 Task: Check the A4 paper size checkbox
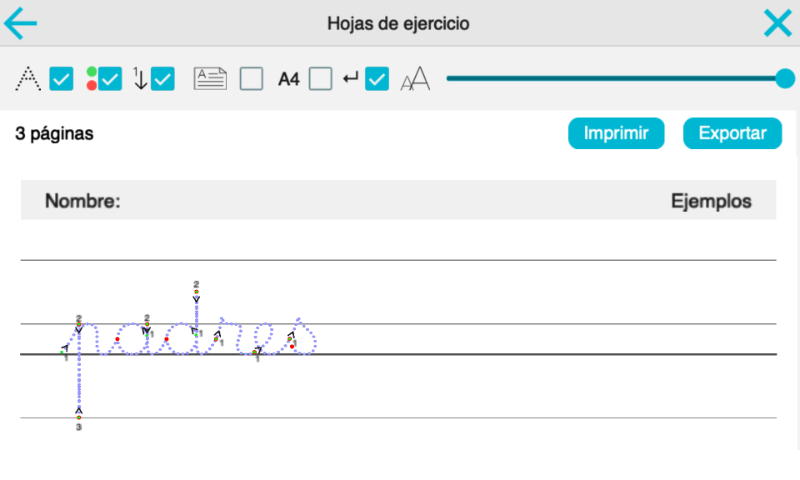click(320, 79)
